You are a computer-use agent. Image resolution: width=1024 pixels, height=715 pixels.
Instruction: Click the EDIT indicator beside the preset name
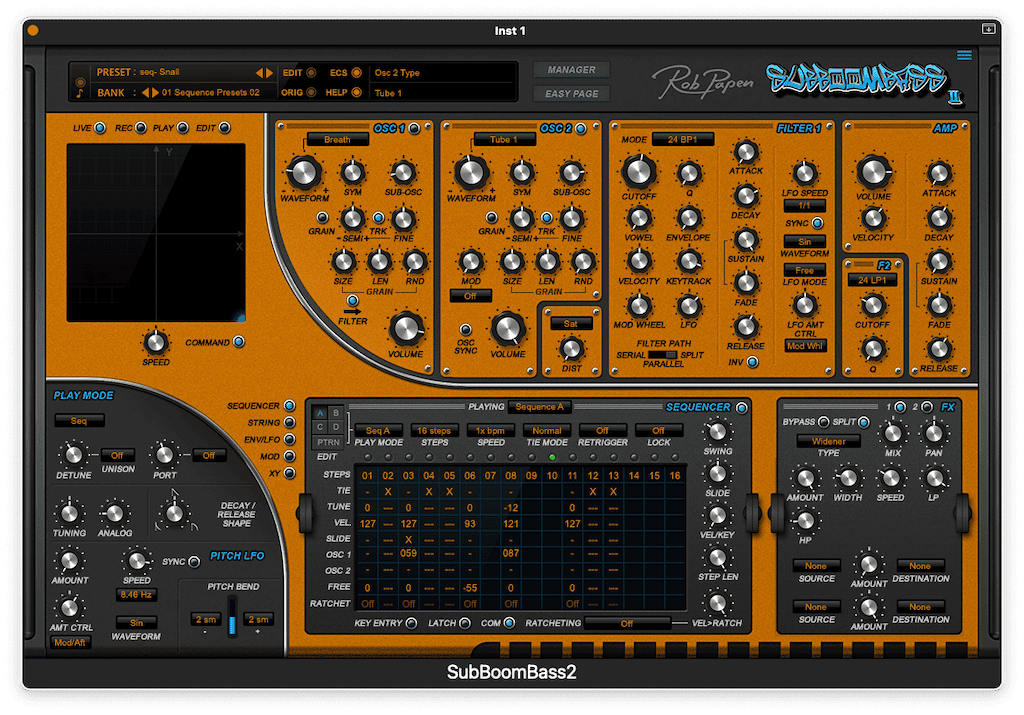coord(310,71)
